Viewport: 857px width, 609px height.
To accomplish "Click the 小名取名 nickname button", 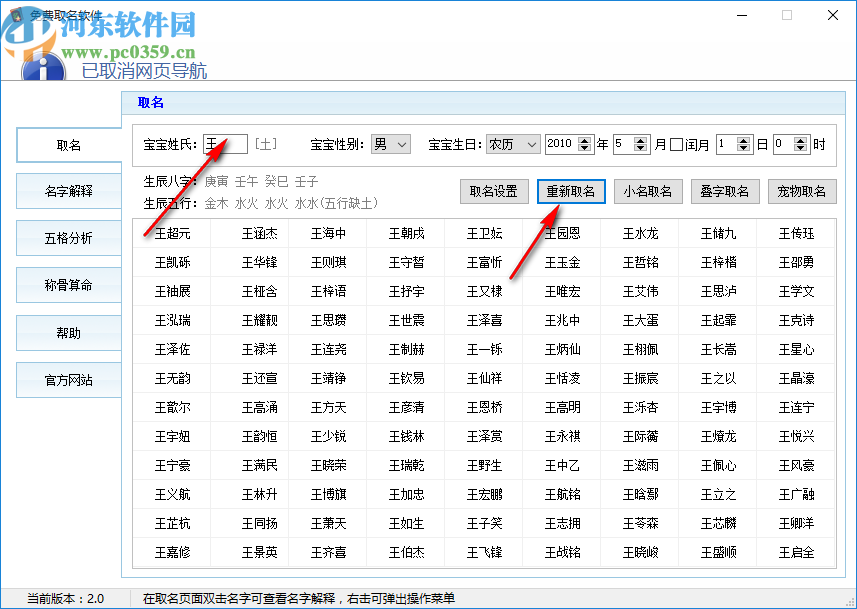I will coord(648,191).
